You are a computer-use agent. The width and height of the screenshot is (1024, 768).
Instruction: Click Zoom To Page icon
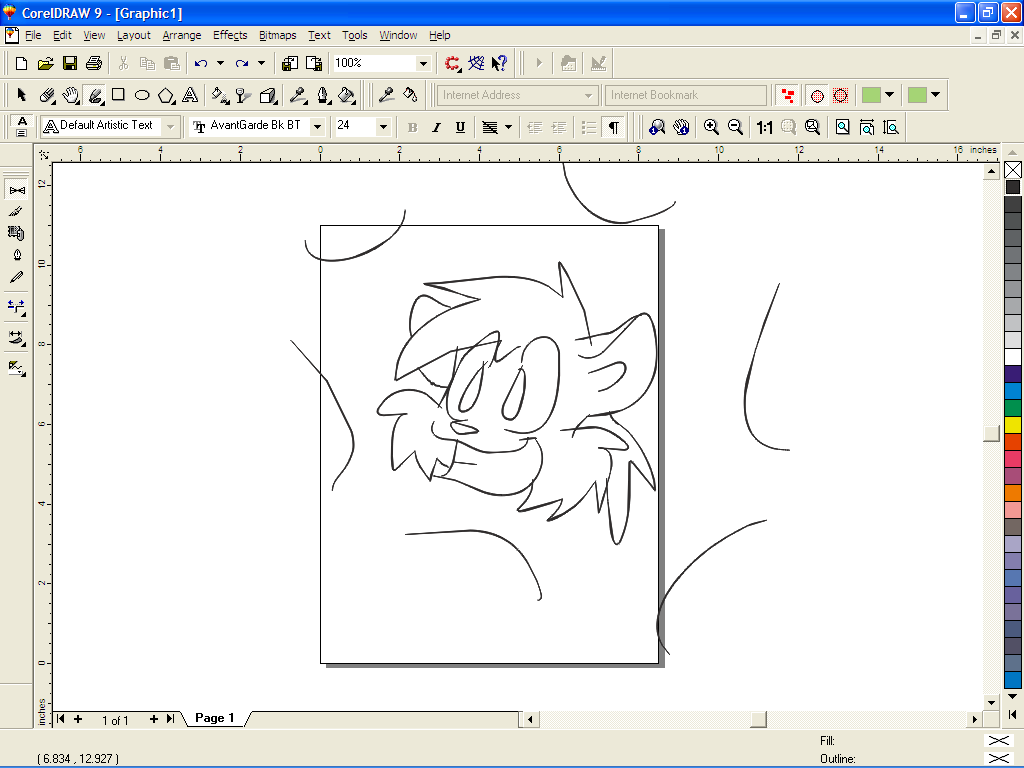click(842, 127)
